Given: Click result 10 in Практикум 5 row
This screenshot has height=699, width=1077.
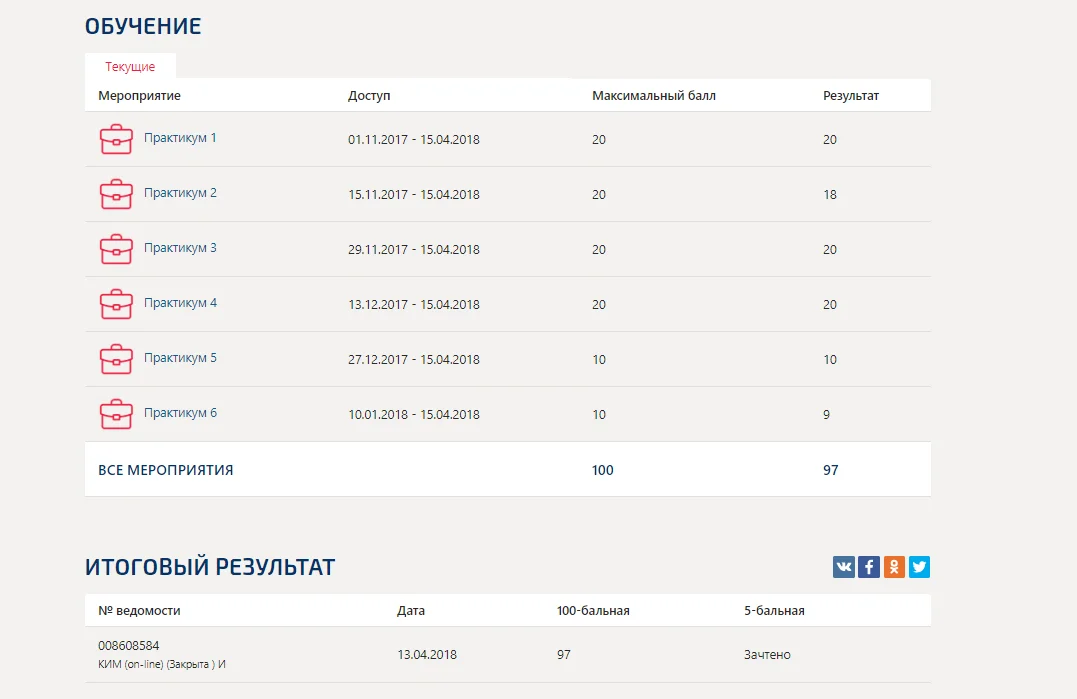Looking at the screenshot, I should pos(830,359).
